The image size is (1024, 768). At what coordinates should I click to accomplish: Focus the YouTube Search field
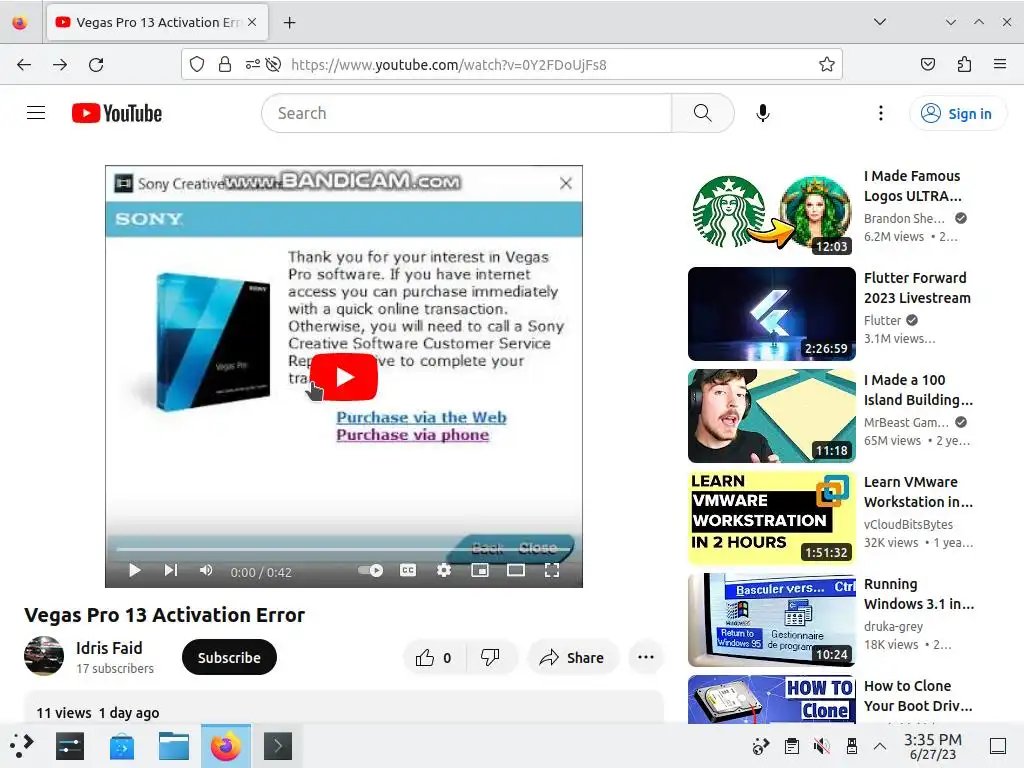[466, 113]
